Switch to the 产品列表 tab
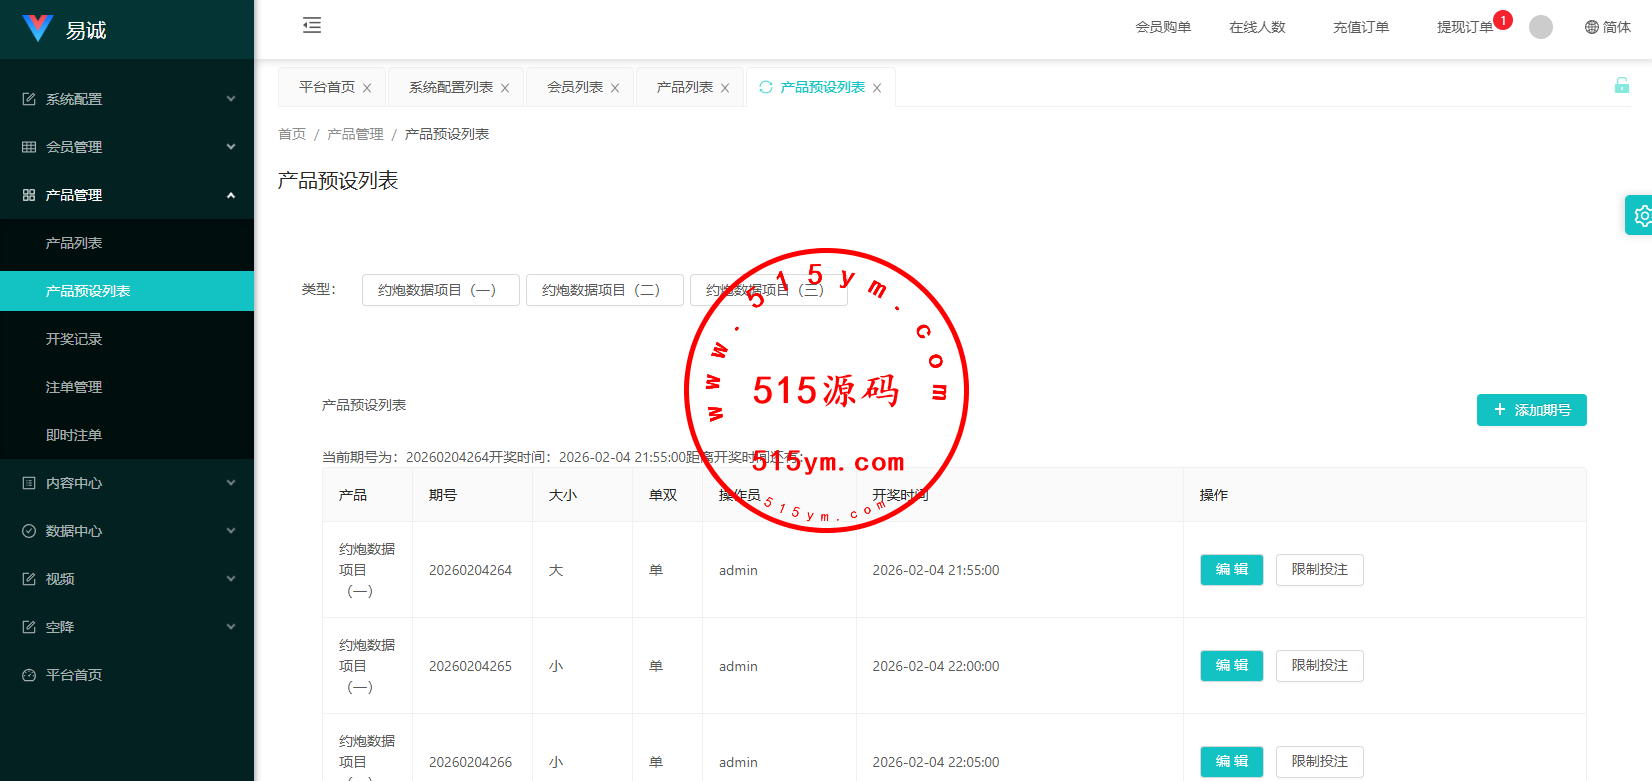Viewport: 1652px width, 781px height. coord(684,87)
